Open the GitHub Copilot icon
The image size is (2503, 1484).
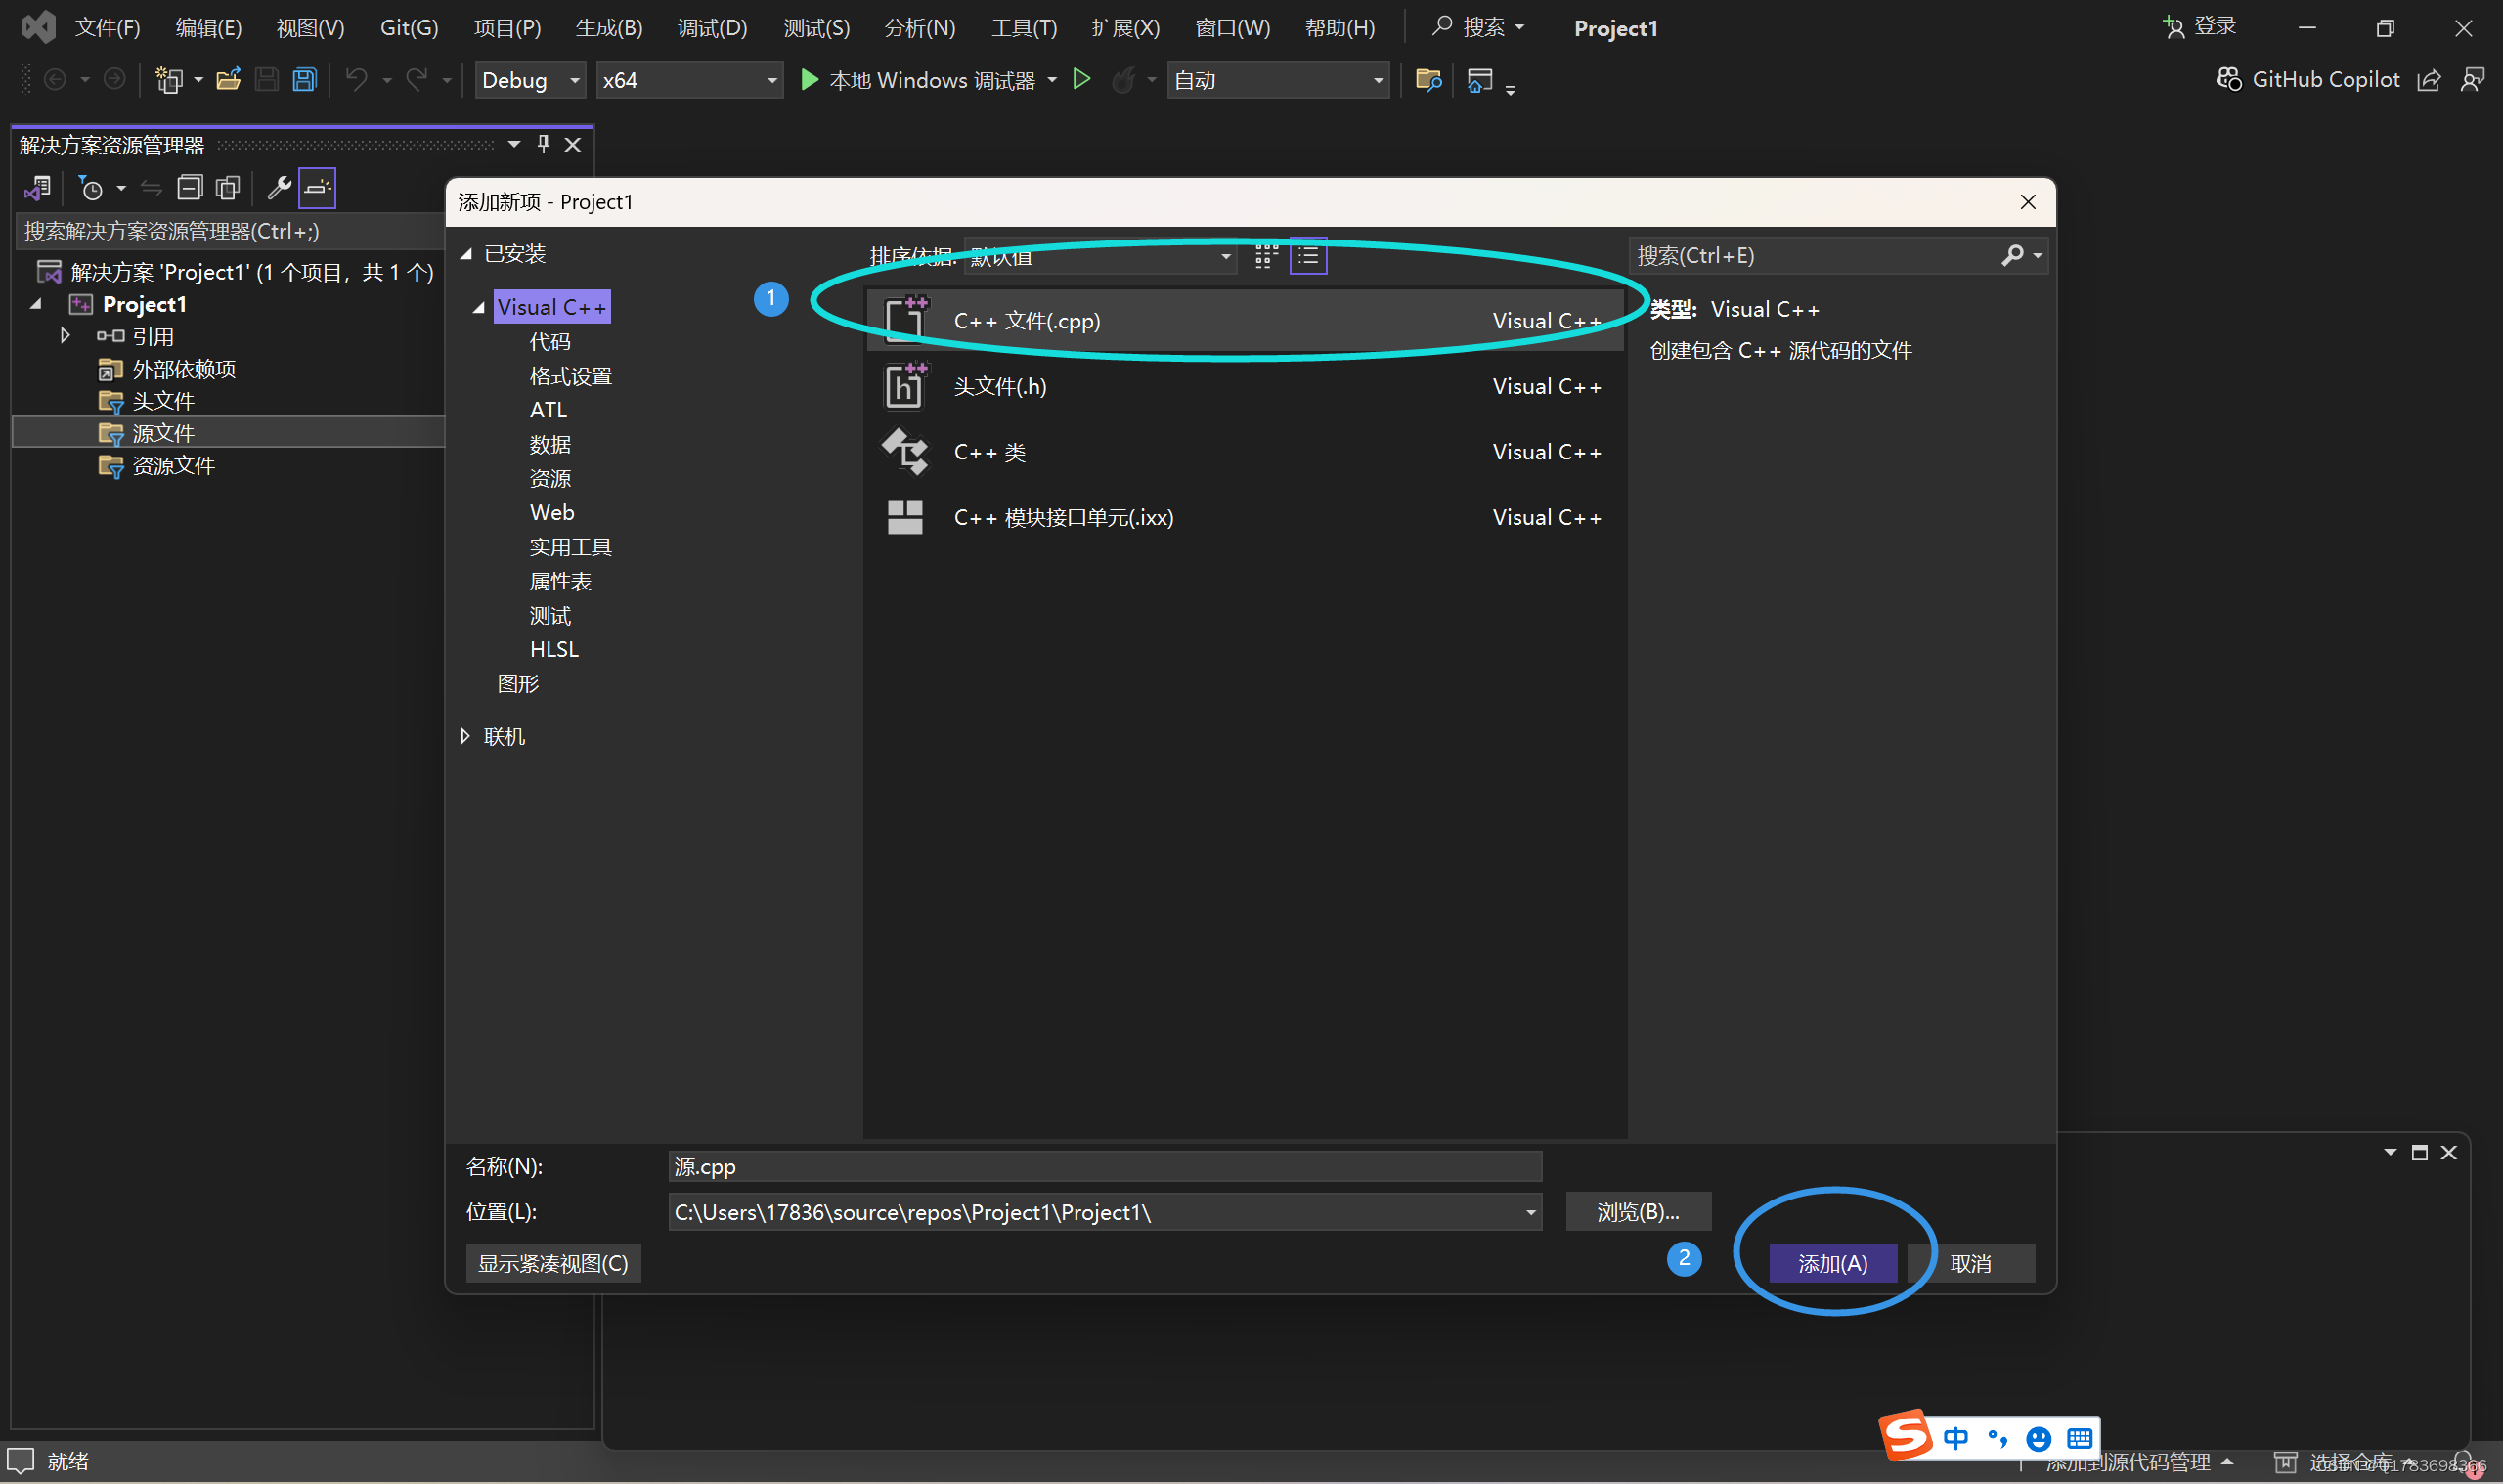(x=2229, y=79)
